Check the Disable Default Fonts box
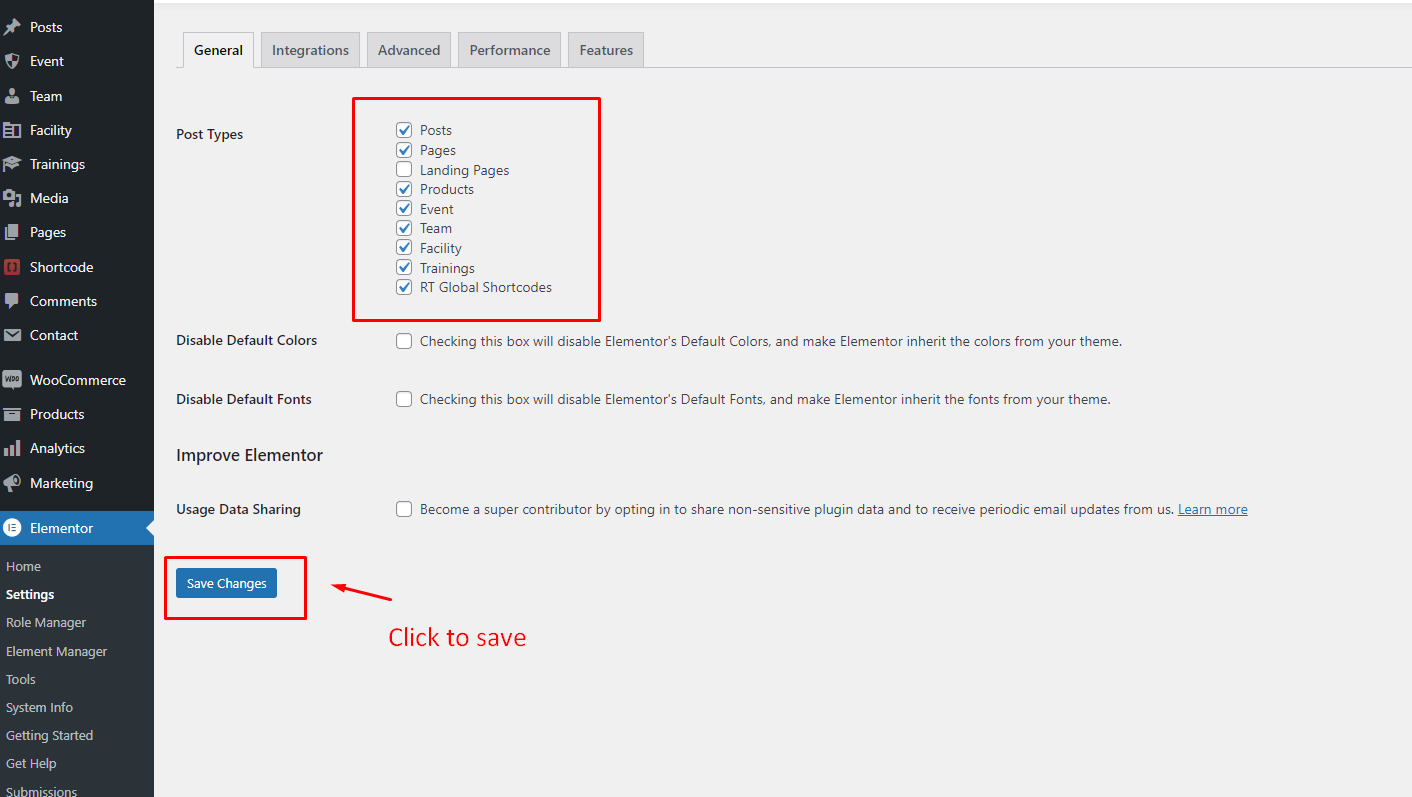Image resolution: width=1412 pixels, height=797 pixels. point(404,399)
